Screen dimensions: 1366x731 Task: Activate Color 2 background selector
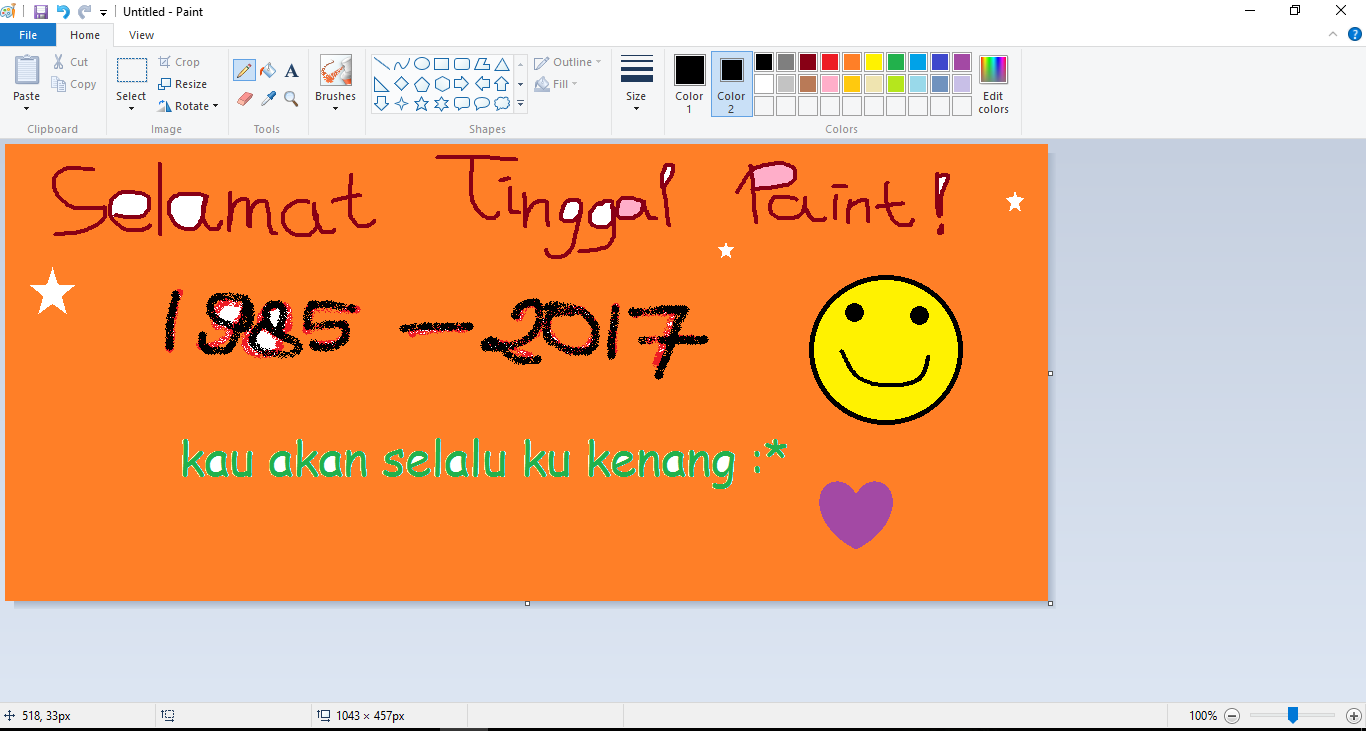(x=731, y=84)
